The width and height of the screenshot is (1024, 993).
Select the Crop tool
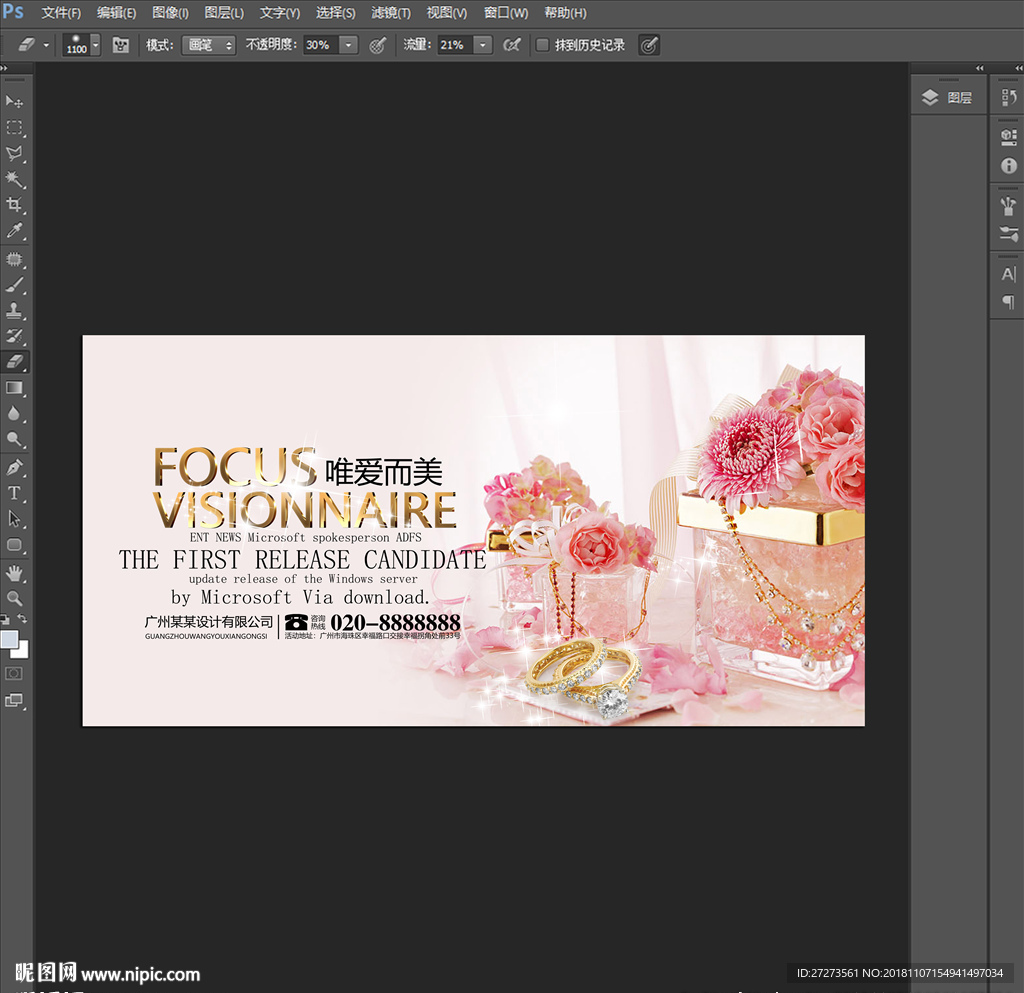[x=15, y=205]
